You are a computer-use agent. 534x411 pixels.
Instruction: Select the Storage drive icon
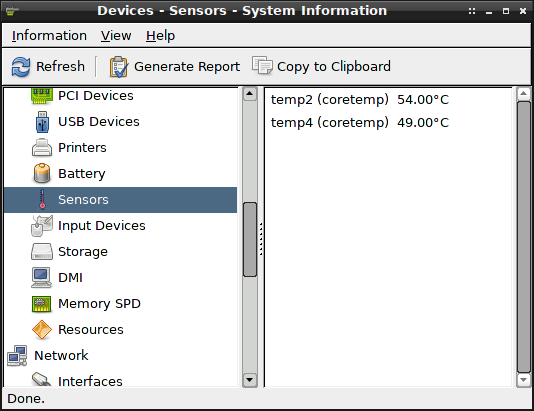pos(42,252)
